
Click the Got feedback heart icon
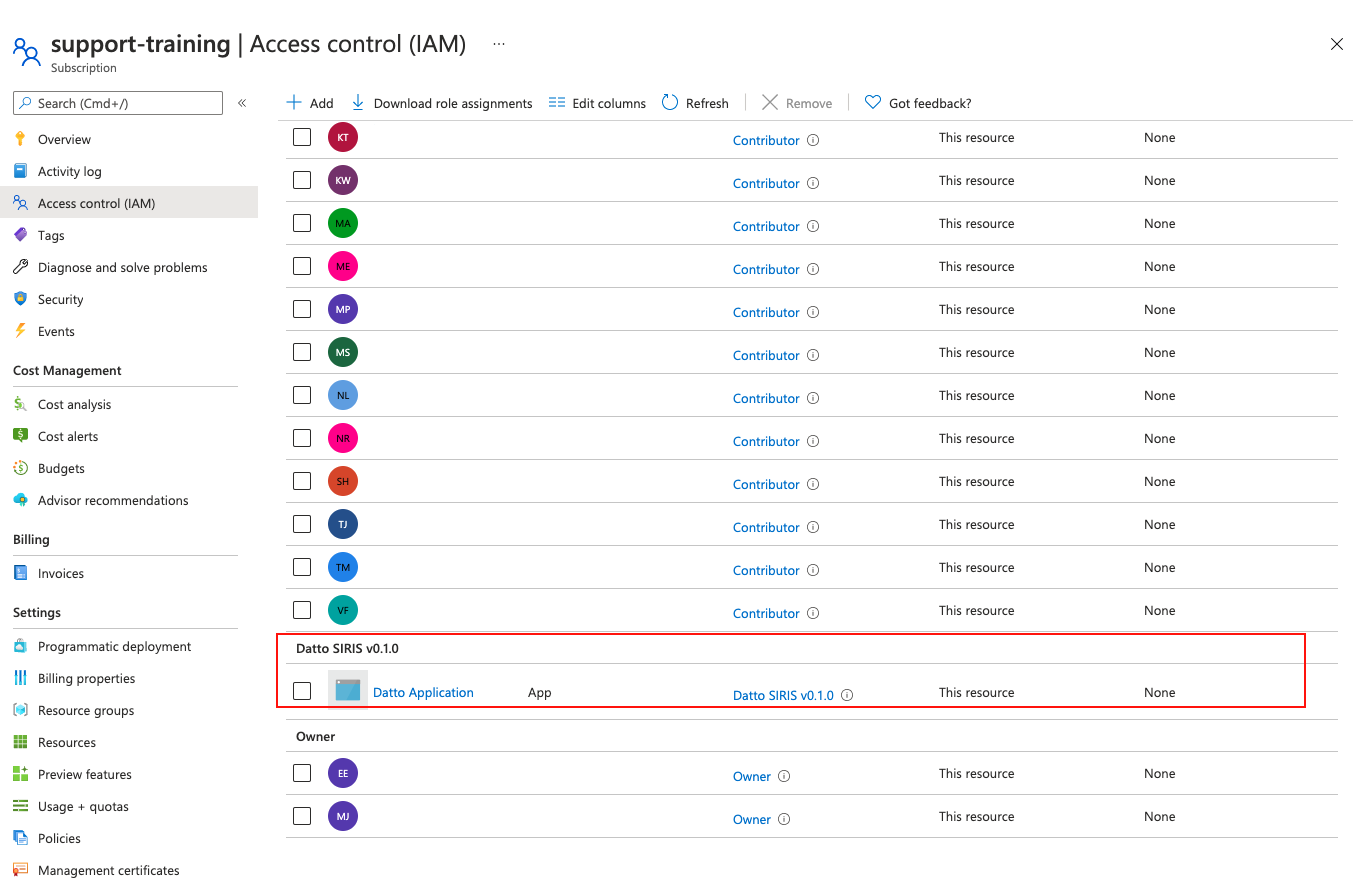(873, 103)
